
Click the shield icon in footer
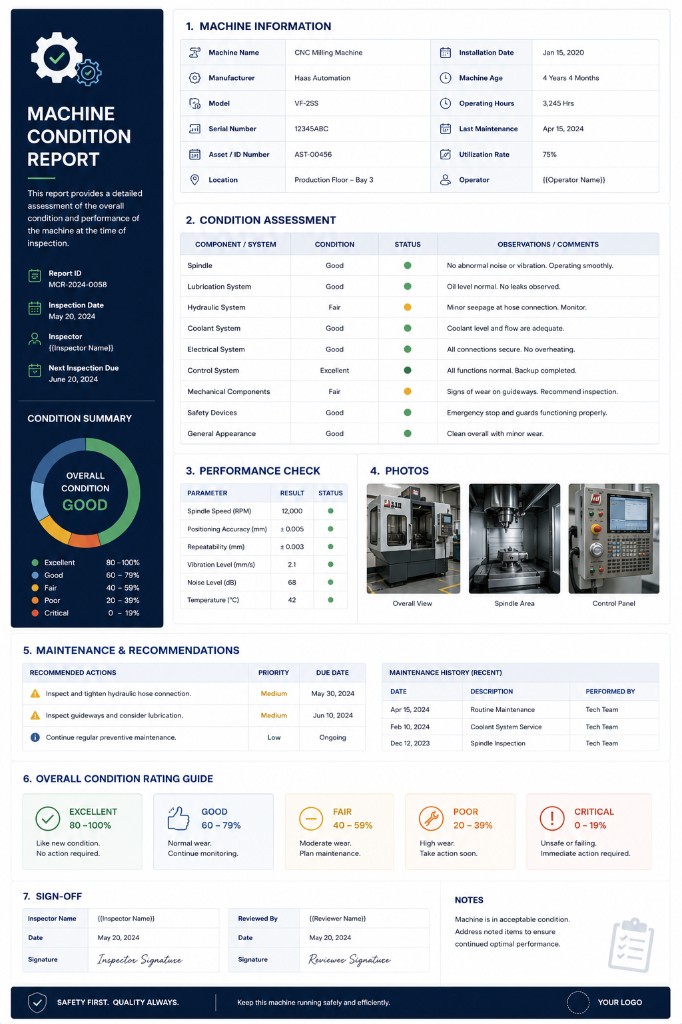[37, 1002]
